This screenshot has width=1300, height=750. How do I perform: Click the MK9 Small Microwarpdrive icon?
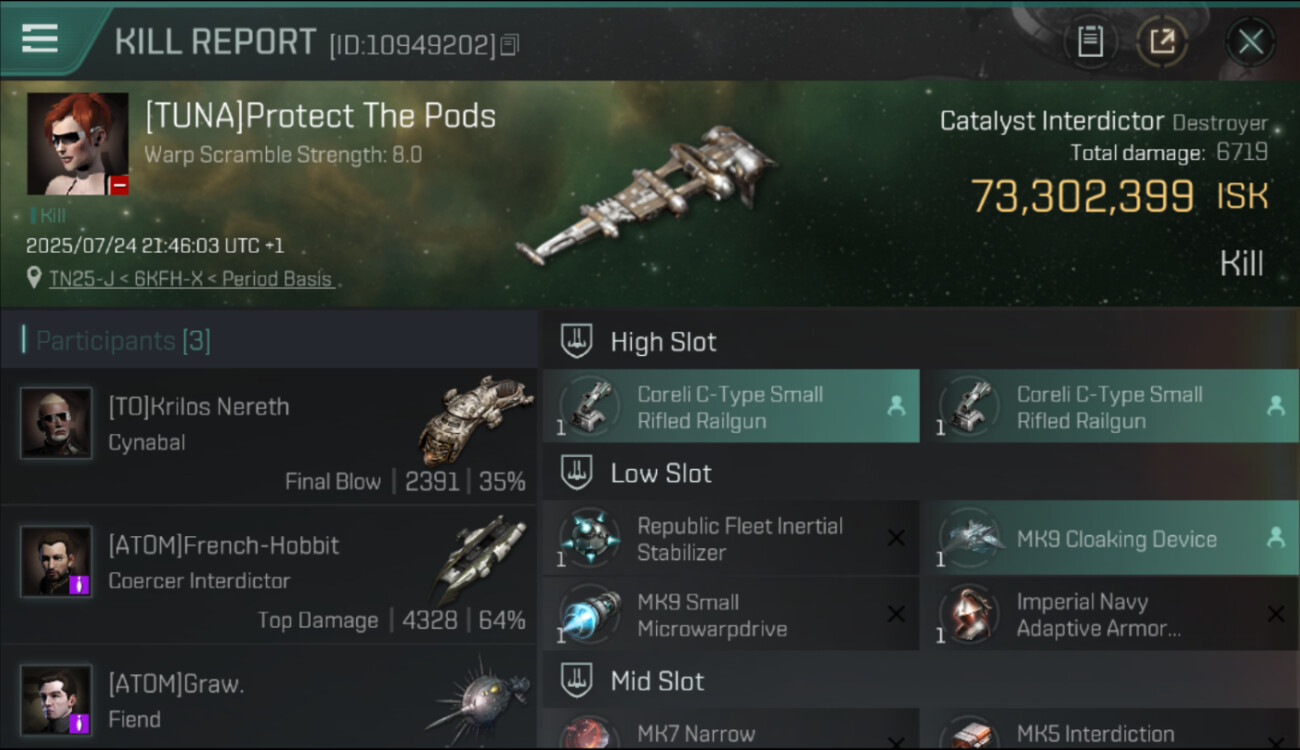click(x=590, y=615)
